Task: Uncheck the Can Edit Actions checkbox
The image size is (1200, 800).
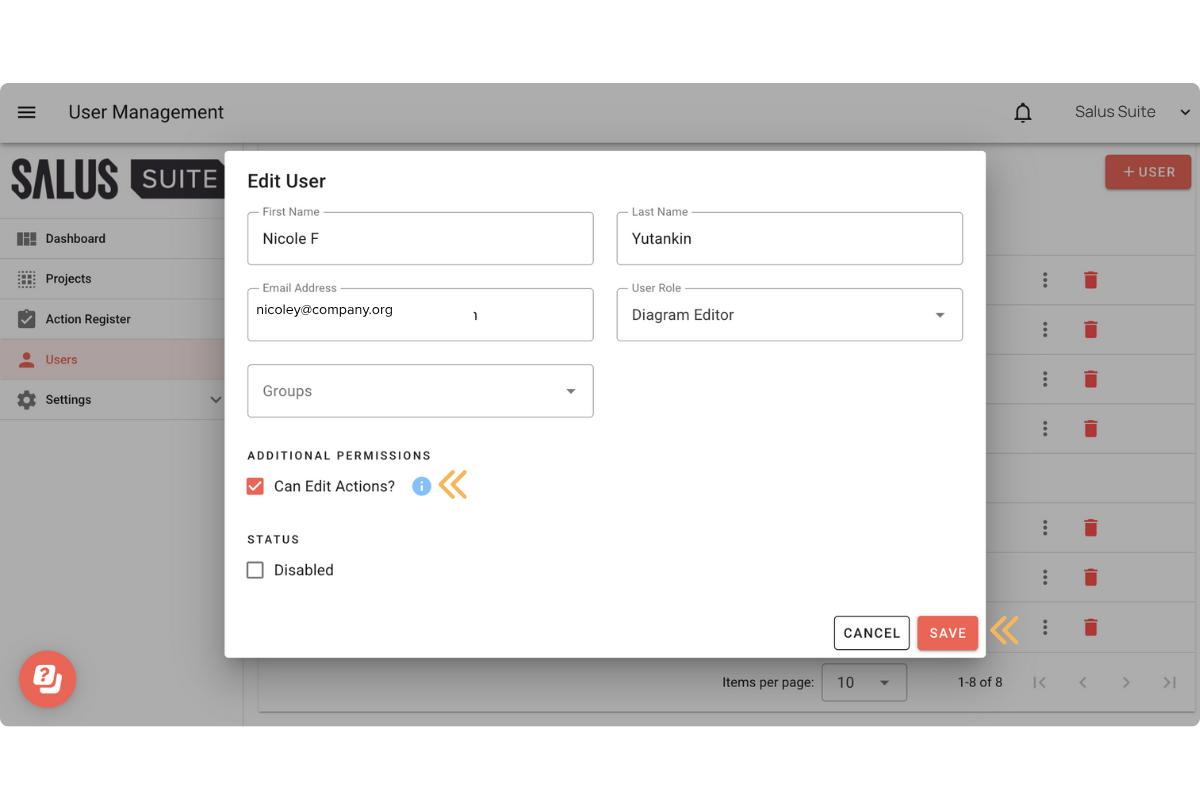Action: [255, 485]
